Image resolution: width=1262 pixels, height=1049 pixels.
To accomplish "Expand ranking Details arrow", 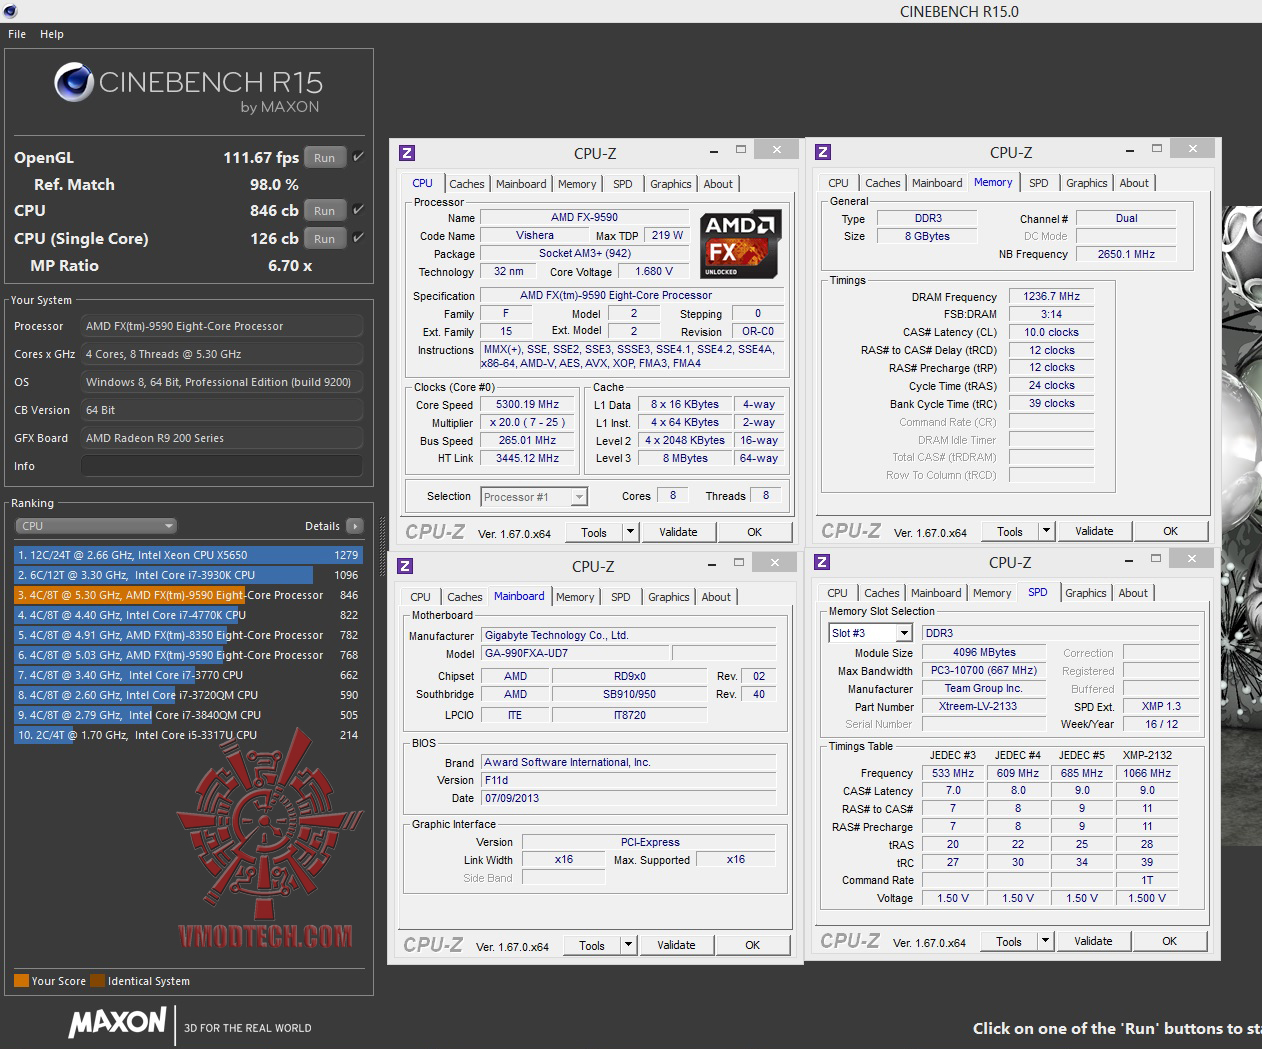I will [355, 526].
